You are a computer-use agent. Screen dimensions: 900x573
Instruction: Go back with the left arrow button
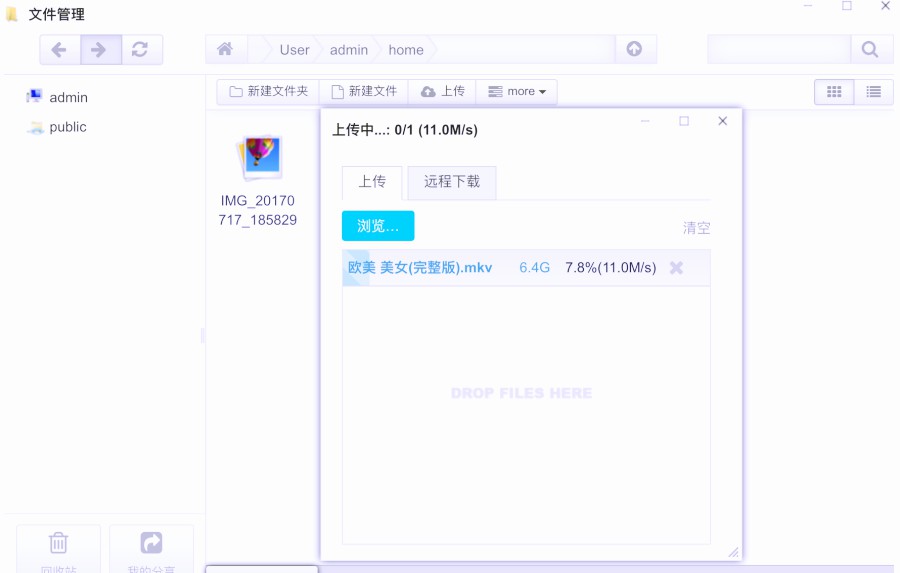click(x=60, y=50)
